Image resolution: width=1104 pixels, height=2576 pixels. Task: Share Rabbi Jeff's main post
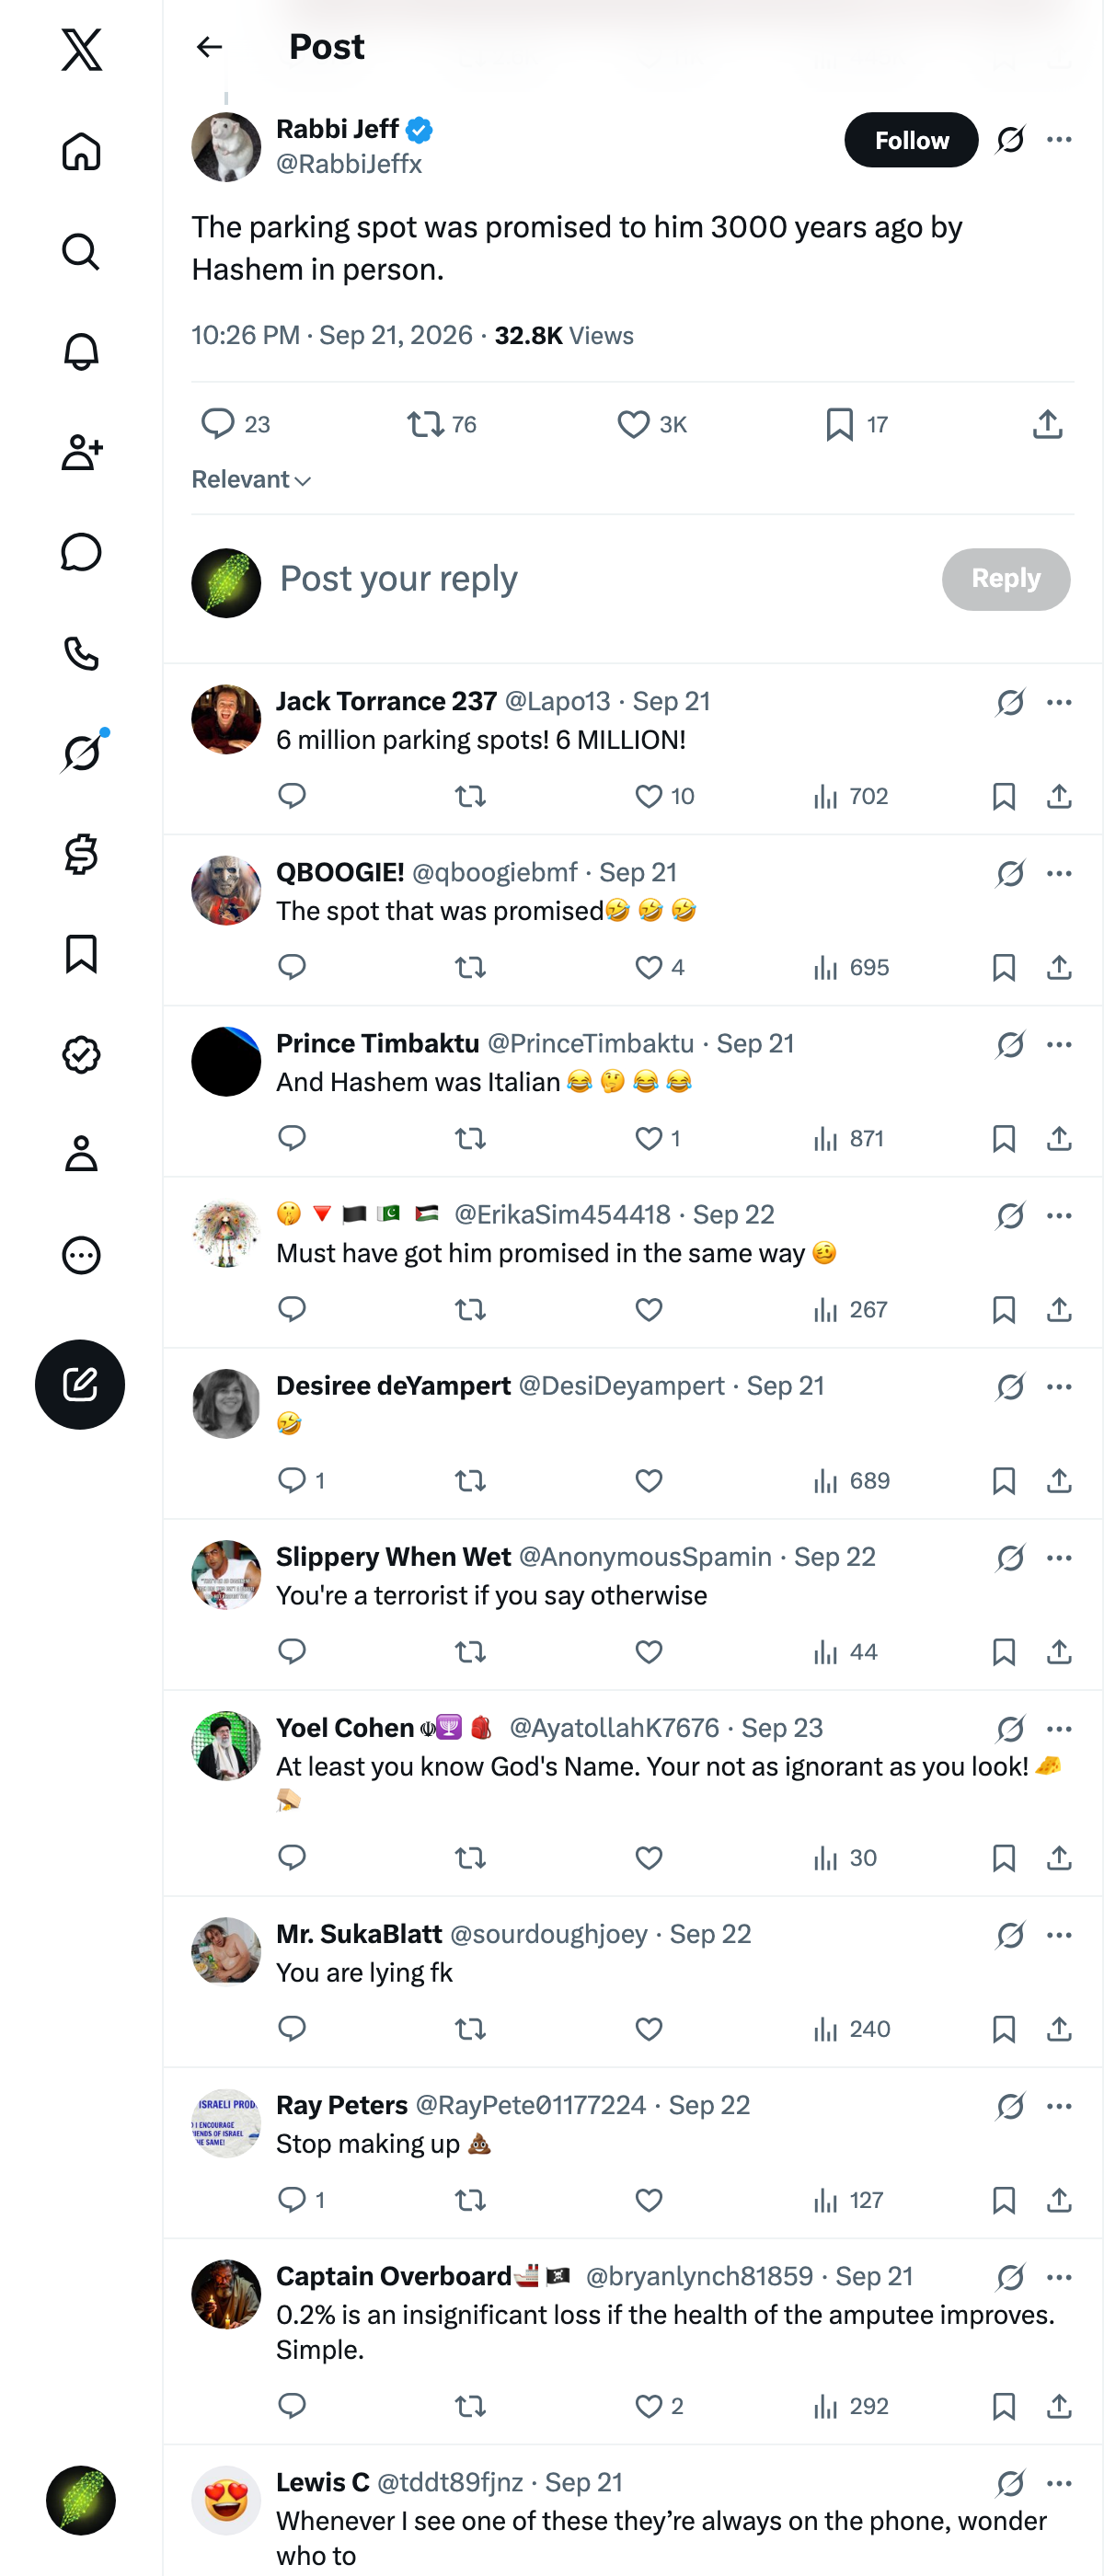click(x=1047, y=425)
